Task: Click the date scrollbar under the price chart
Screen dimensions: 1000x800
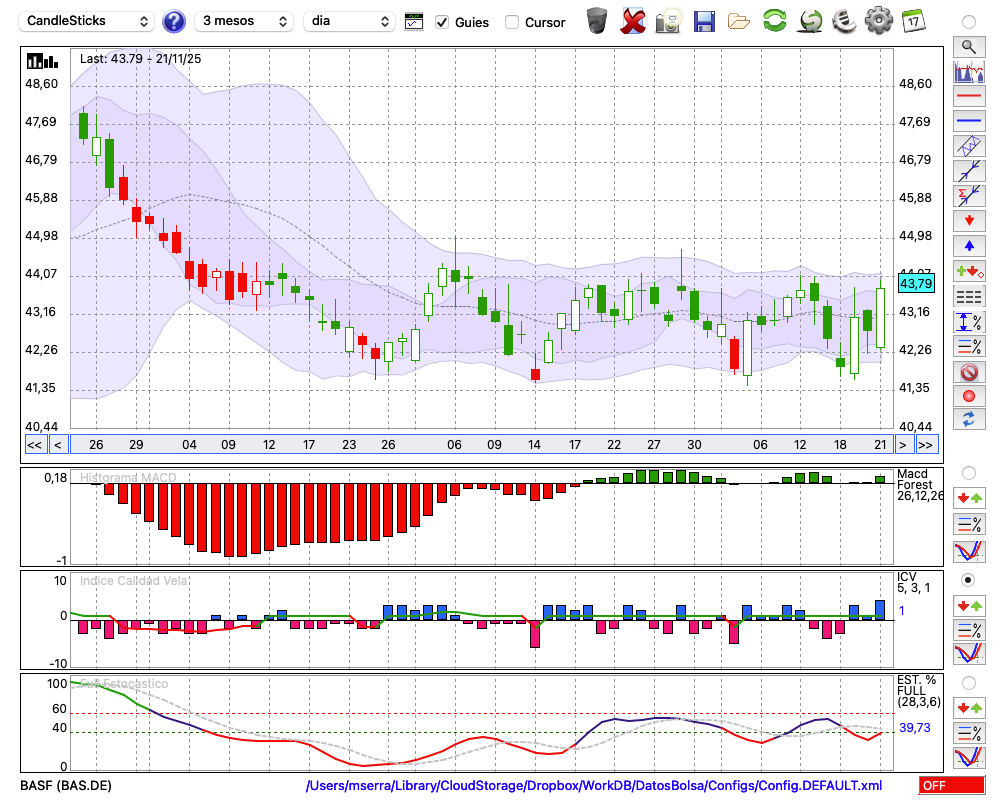Action: click(x=480, y=445)
